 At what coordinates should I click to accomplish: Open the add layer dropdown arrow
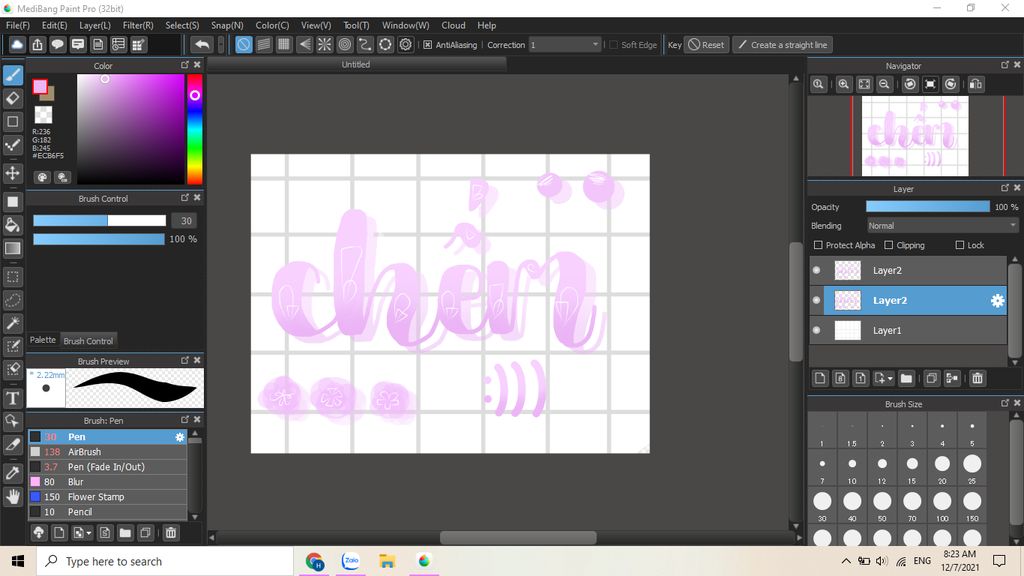coord(890,379)
